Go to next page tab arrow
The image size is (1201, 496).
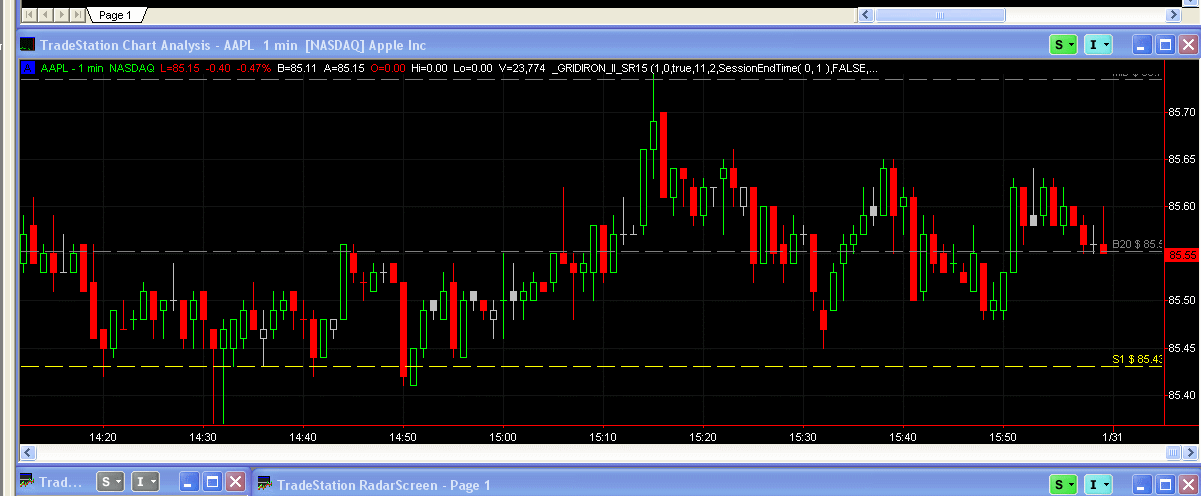(x=61, y=15)
